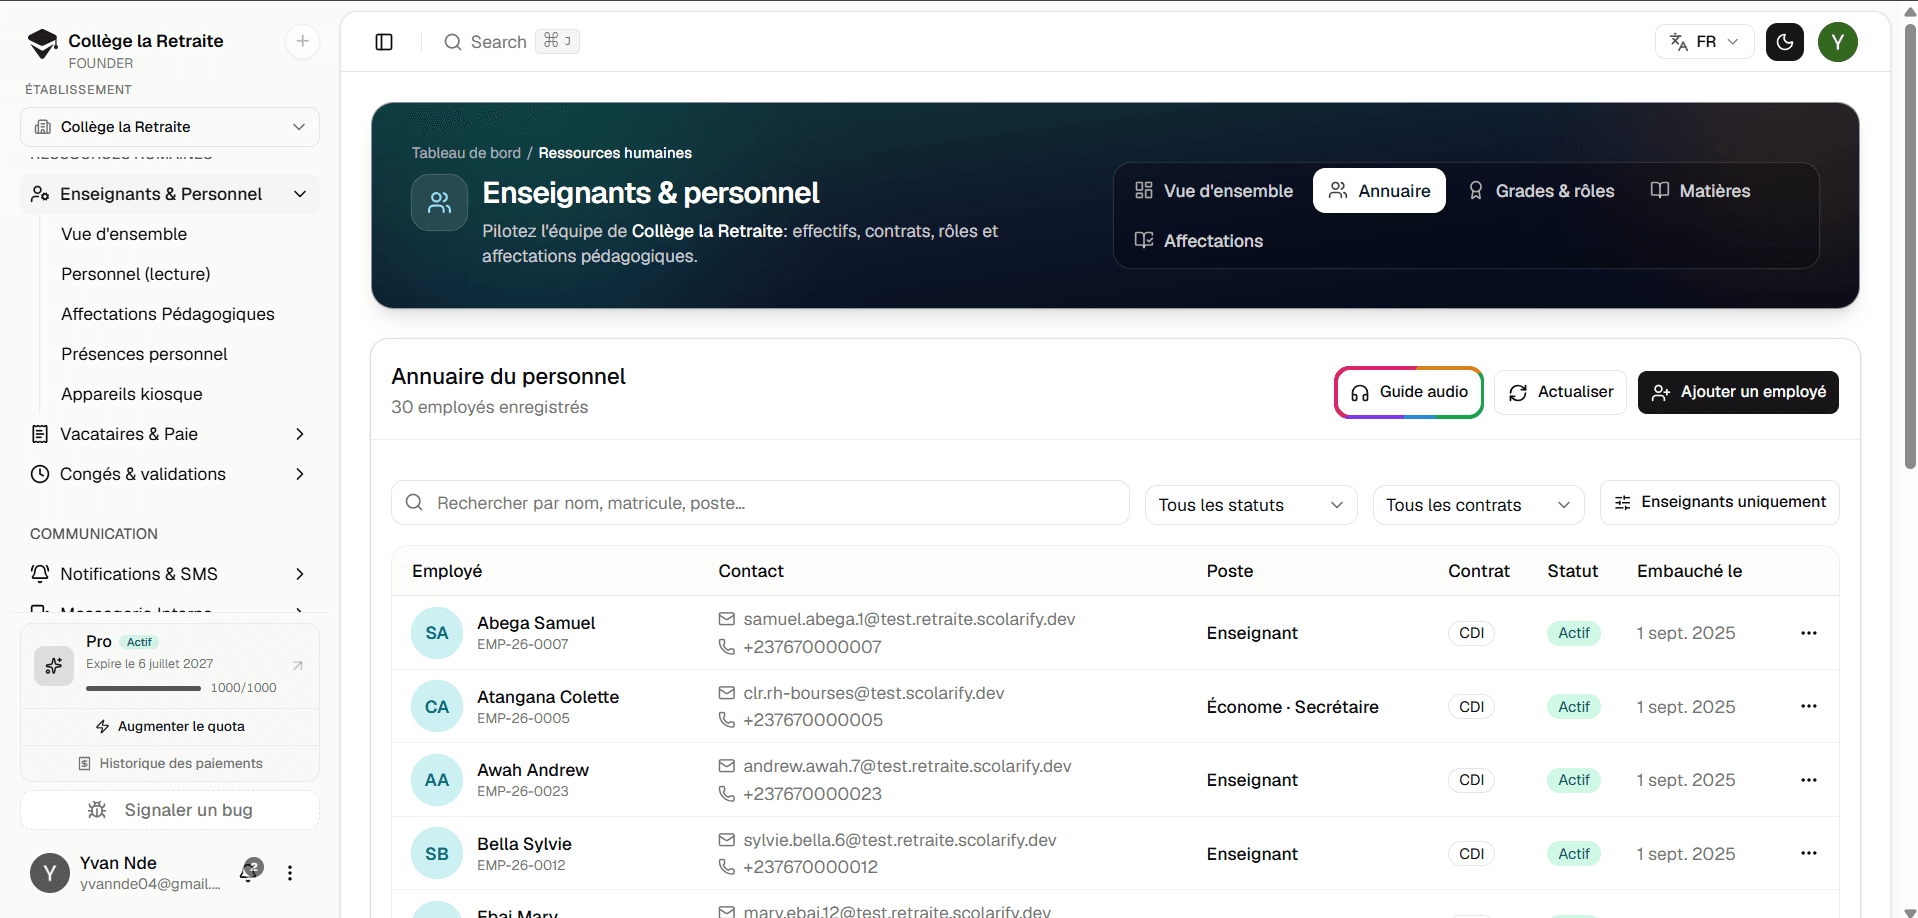
Task: Click the Embauché le column header
Action: 1689,571
